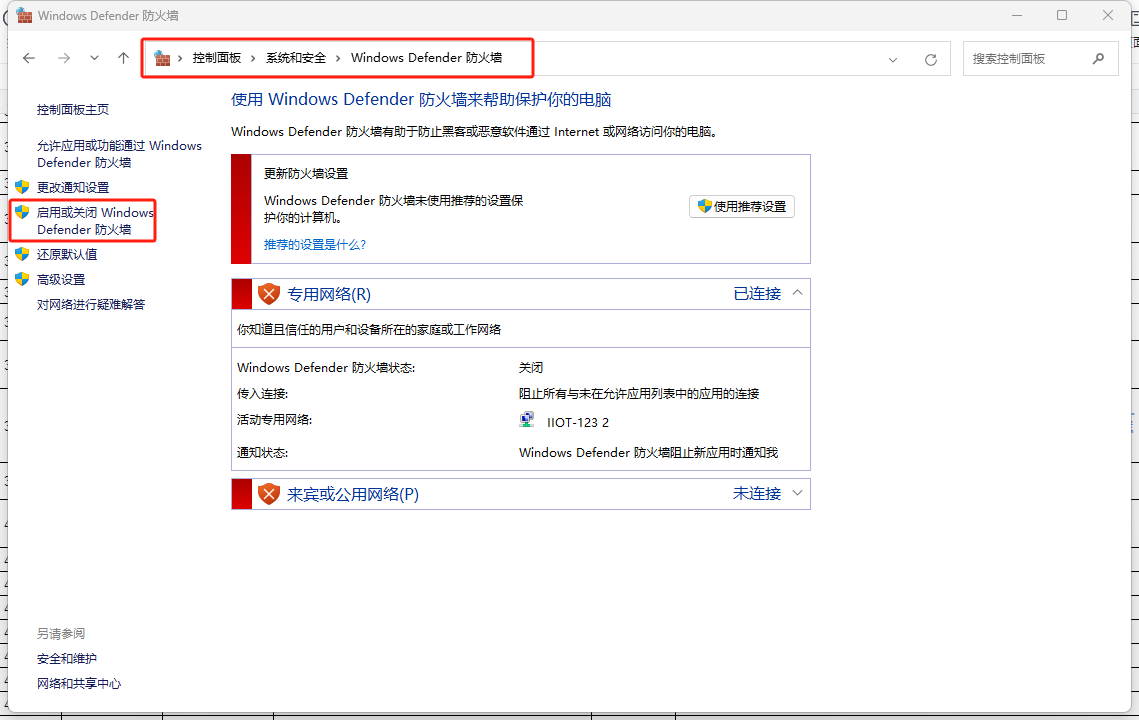Click the search magnifier icon

tap(1098, 58)
